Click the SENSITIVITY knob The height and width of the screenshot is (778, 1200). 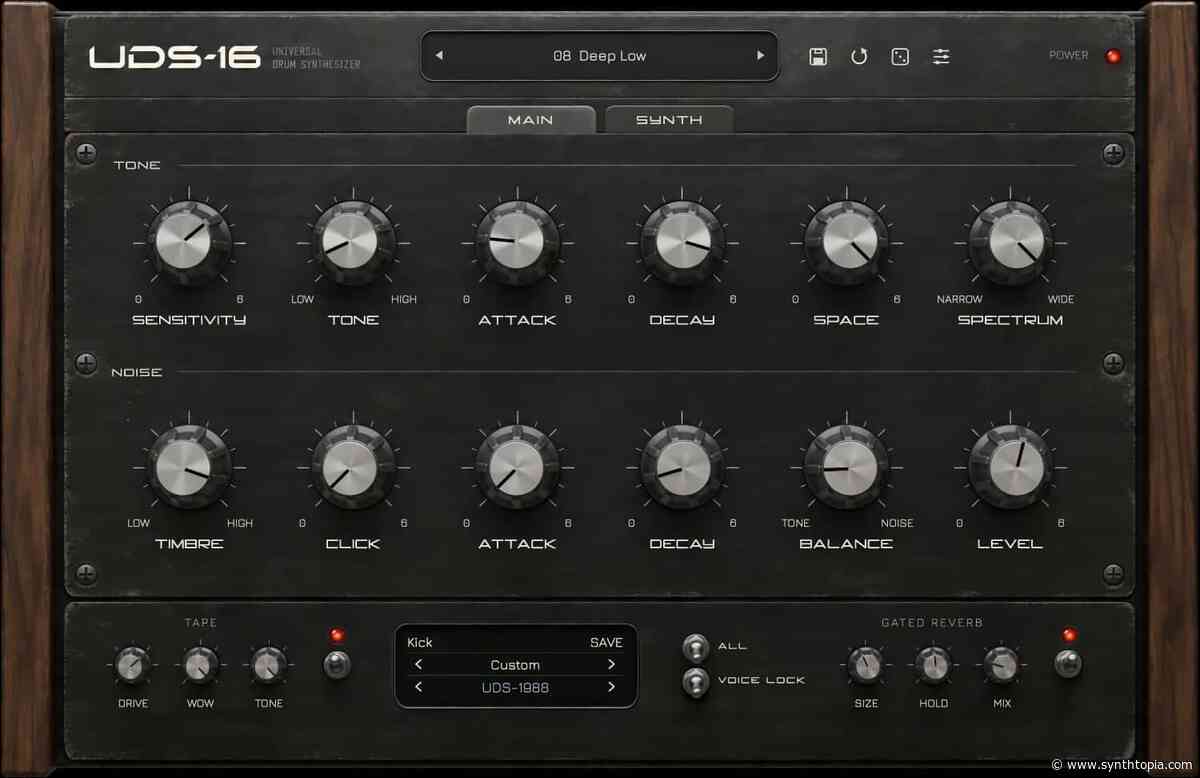point(190,241)
